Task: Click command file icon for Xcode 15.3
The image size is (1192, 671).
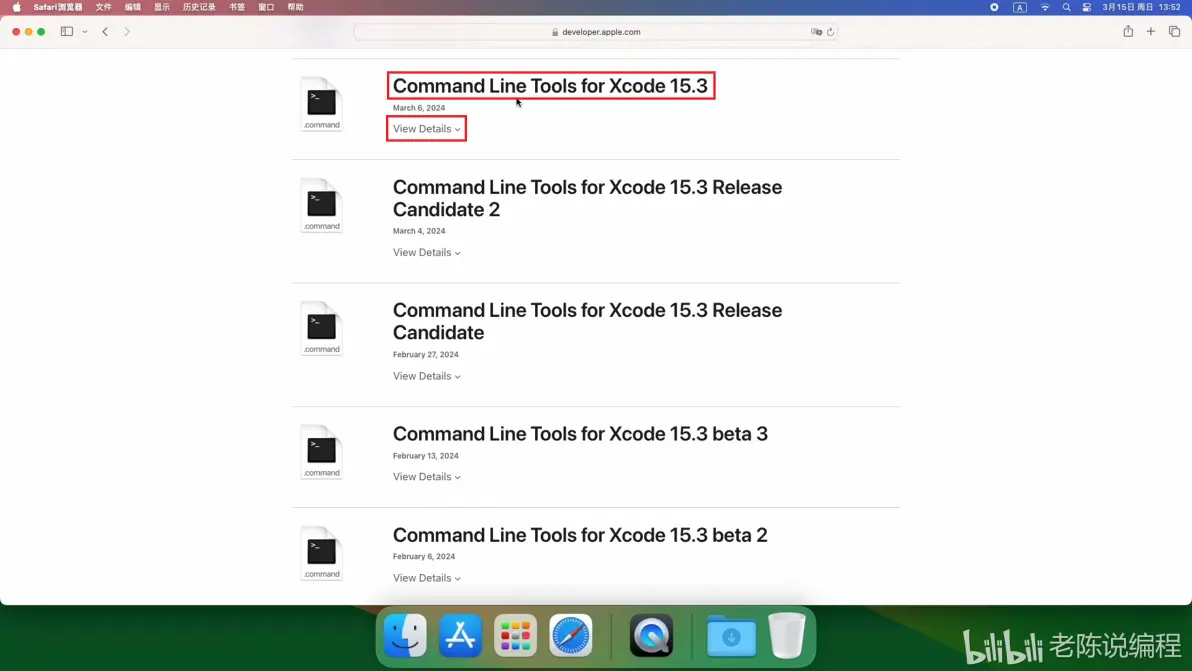Action: point(322,104)
